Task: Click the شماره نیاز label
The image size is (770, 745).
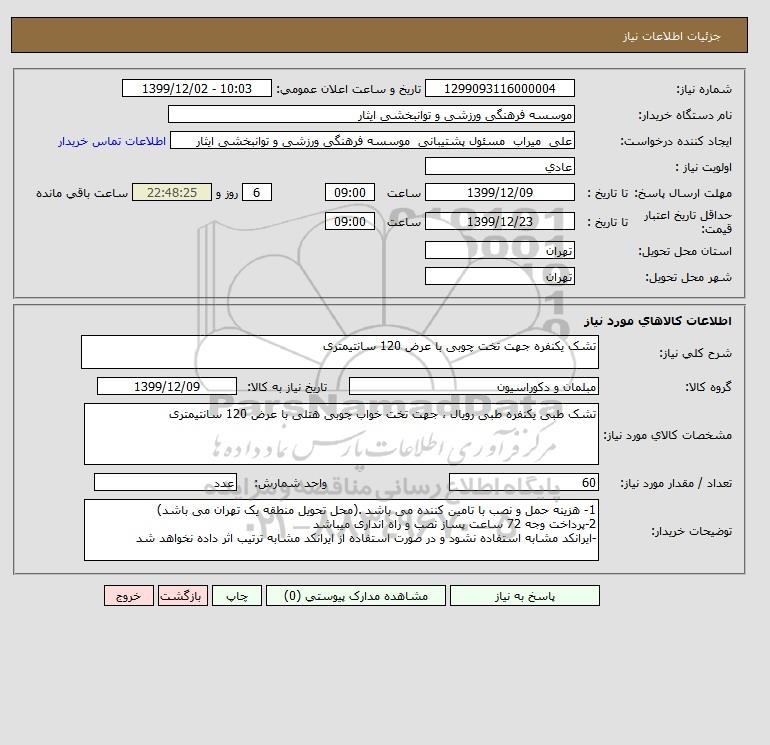Action: click(x=704, y=89)
